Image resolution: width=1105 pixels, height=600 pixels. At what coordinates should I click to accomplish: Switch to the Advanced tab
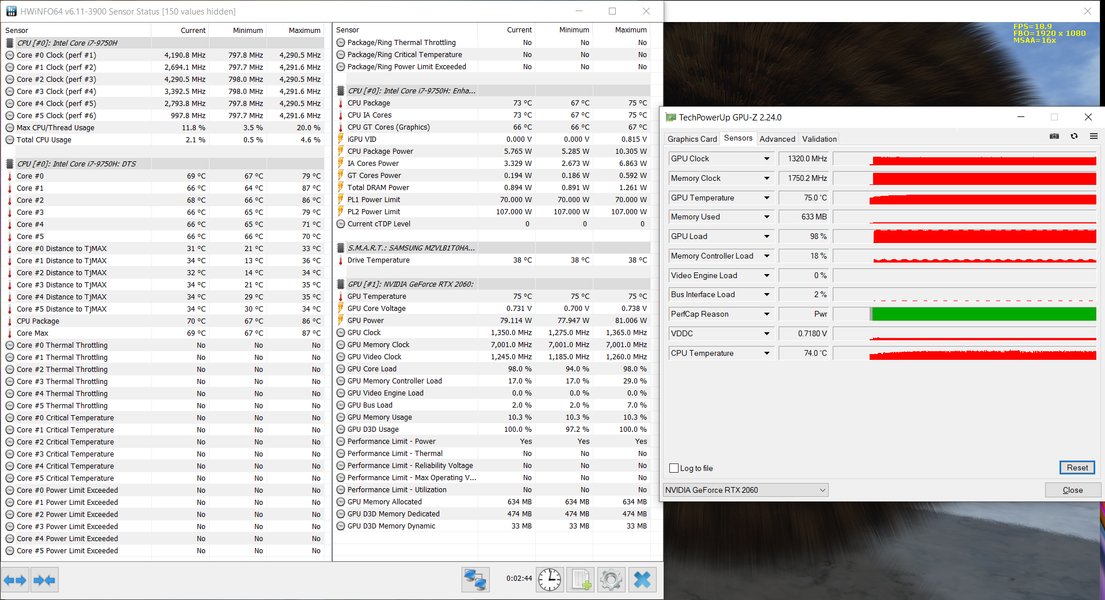[x=777, y=139]
